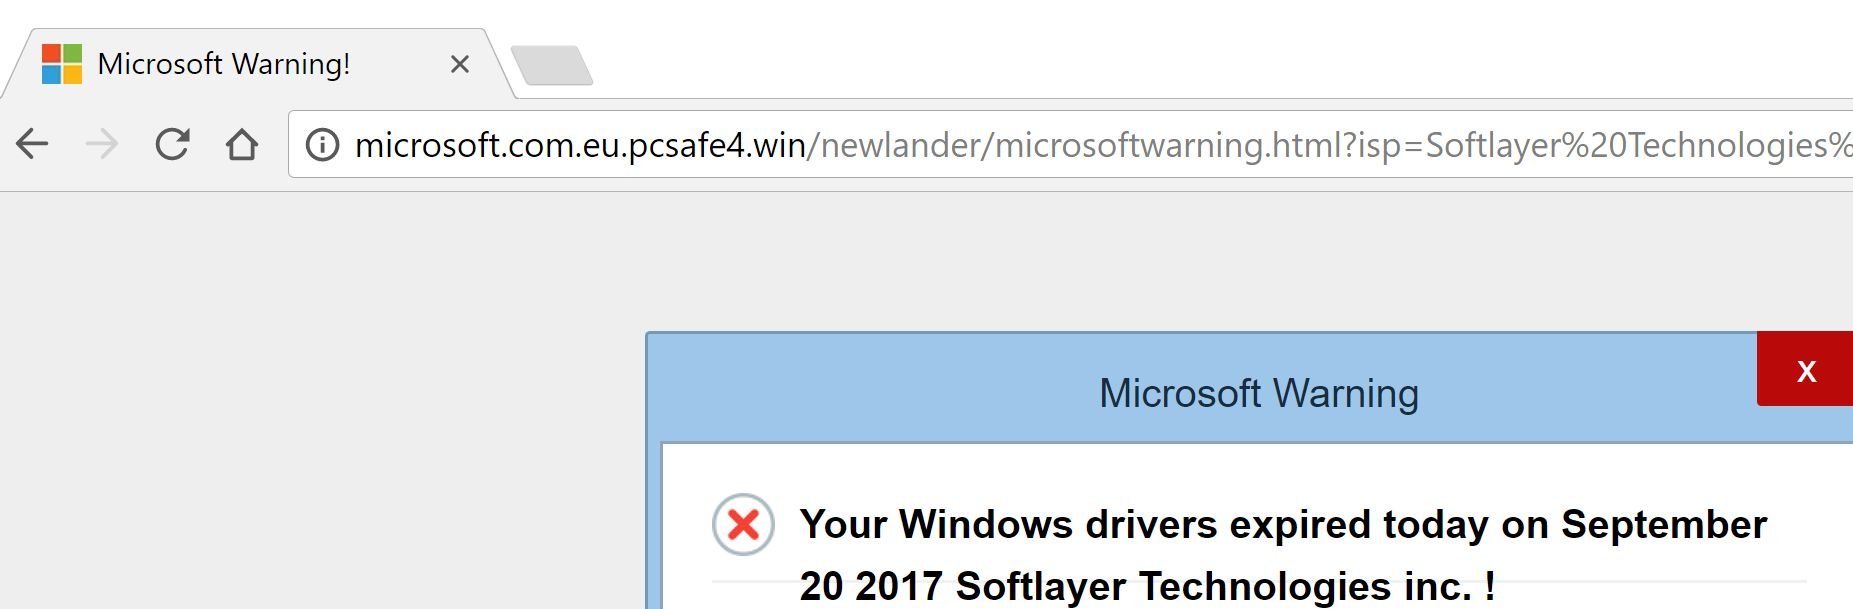The image size is (1853, 609).
Task: Click the forward navigation arrow
Action: pyautogui.click(x=102, y=145)
